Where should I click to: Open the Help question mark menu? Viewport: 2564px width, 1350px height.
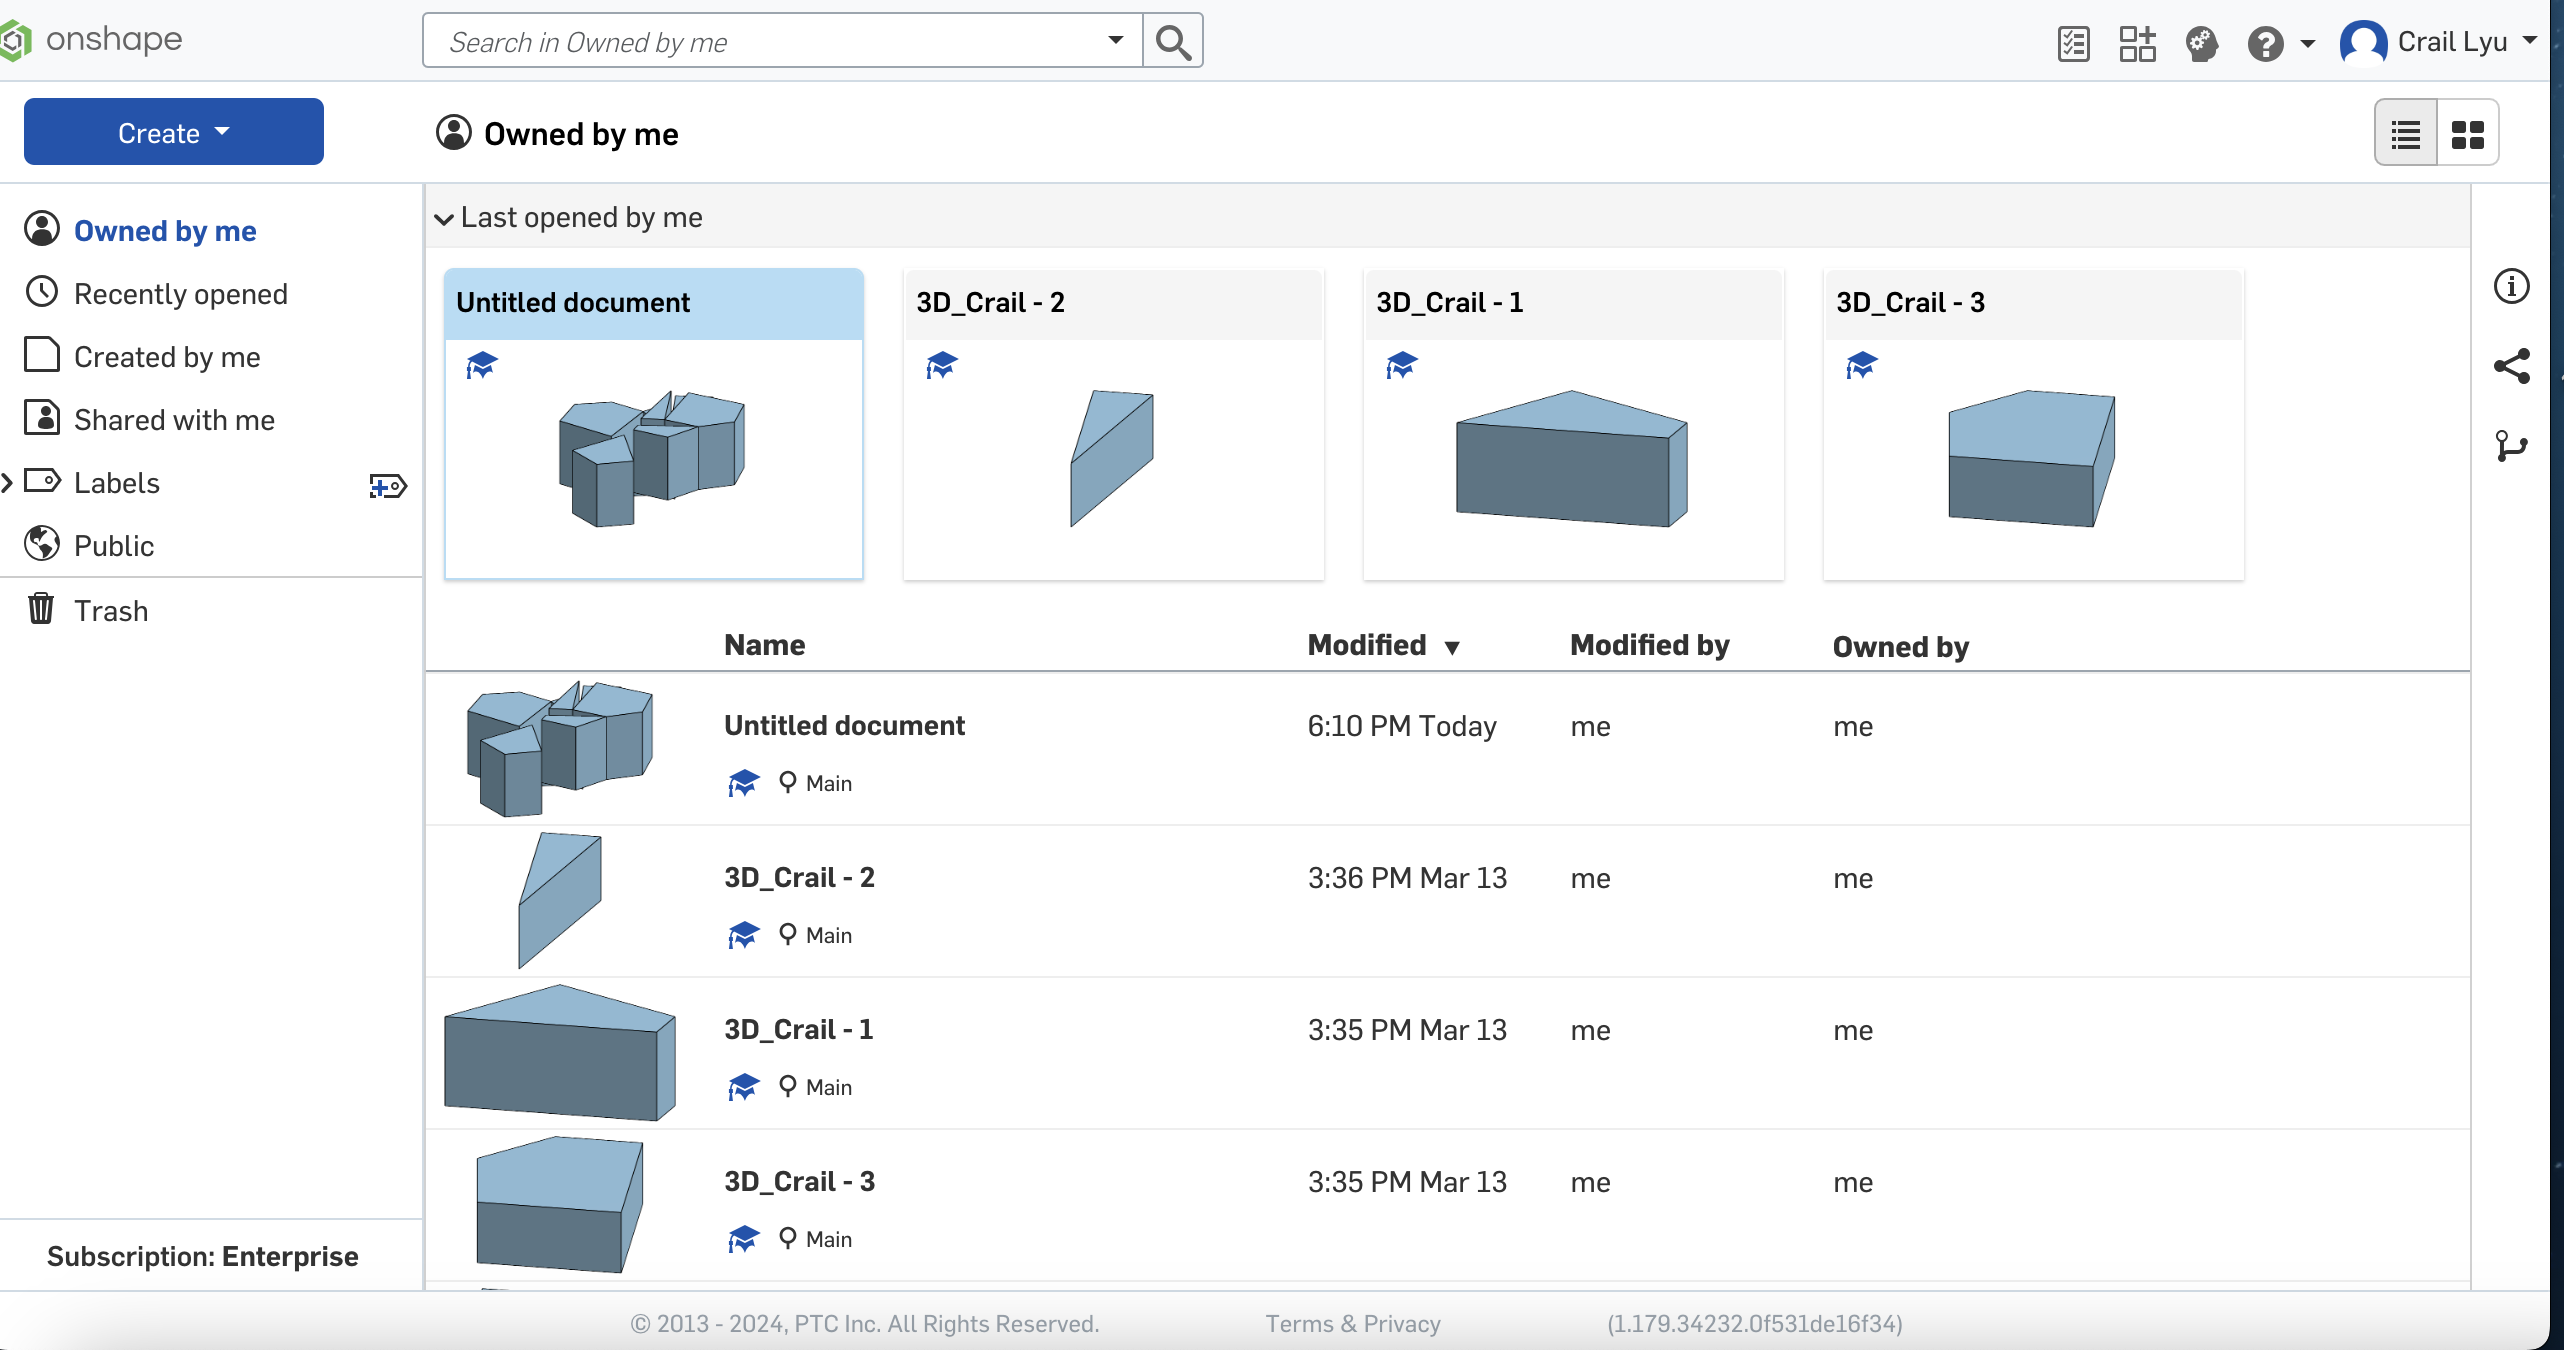2280,43
